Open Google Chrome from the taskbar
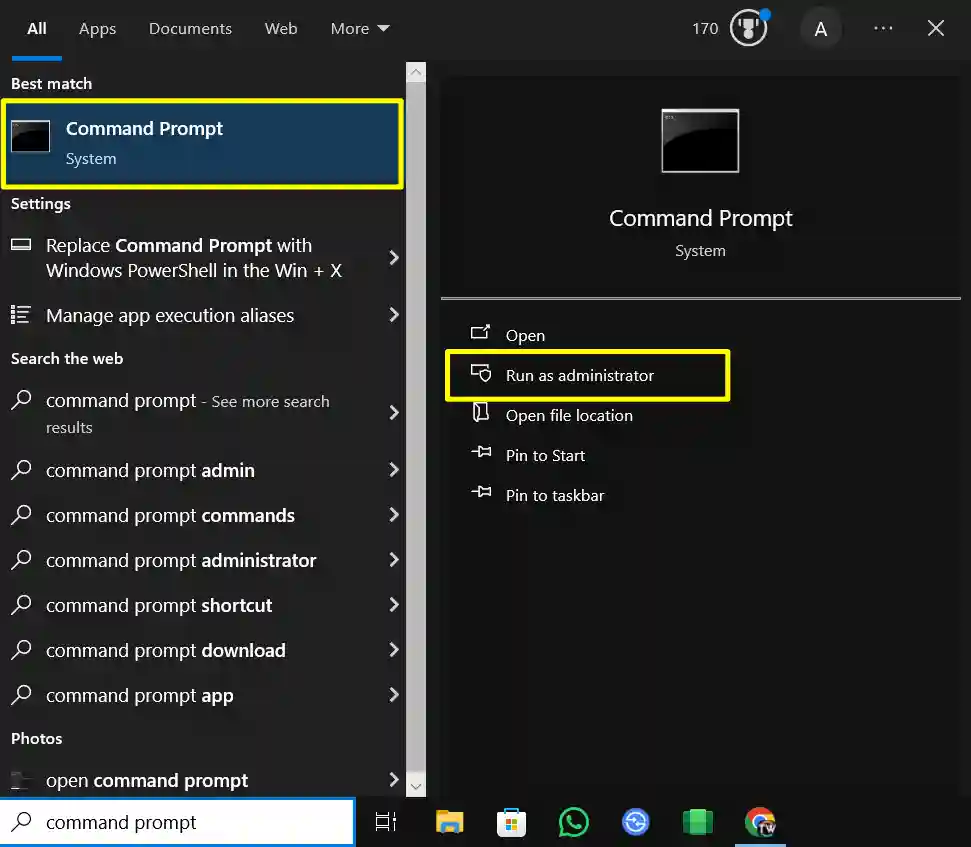This screenshot has height=847, width=971. click(x=759, y=822)
